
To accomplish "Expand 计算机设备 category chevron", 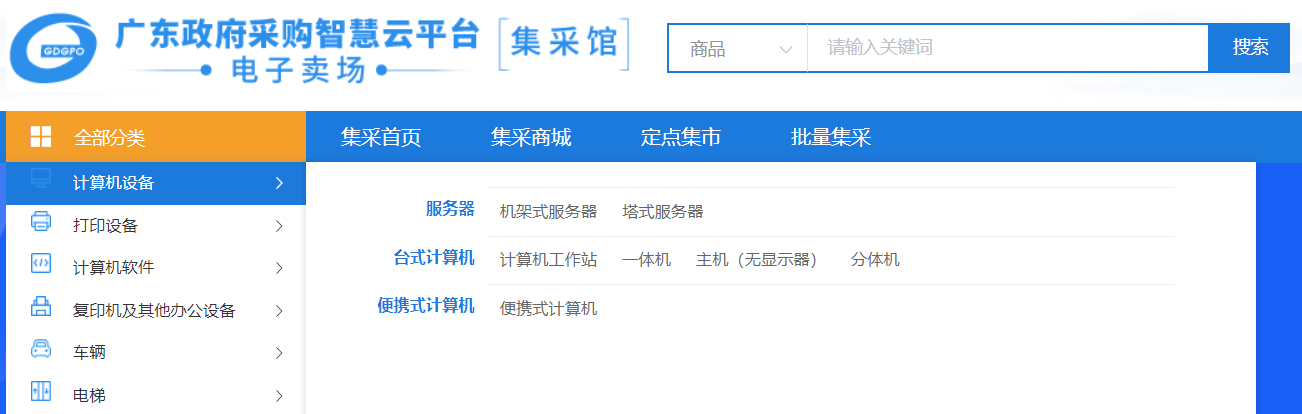I will click(x=279, y=183).
